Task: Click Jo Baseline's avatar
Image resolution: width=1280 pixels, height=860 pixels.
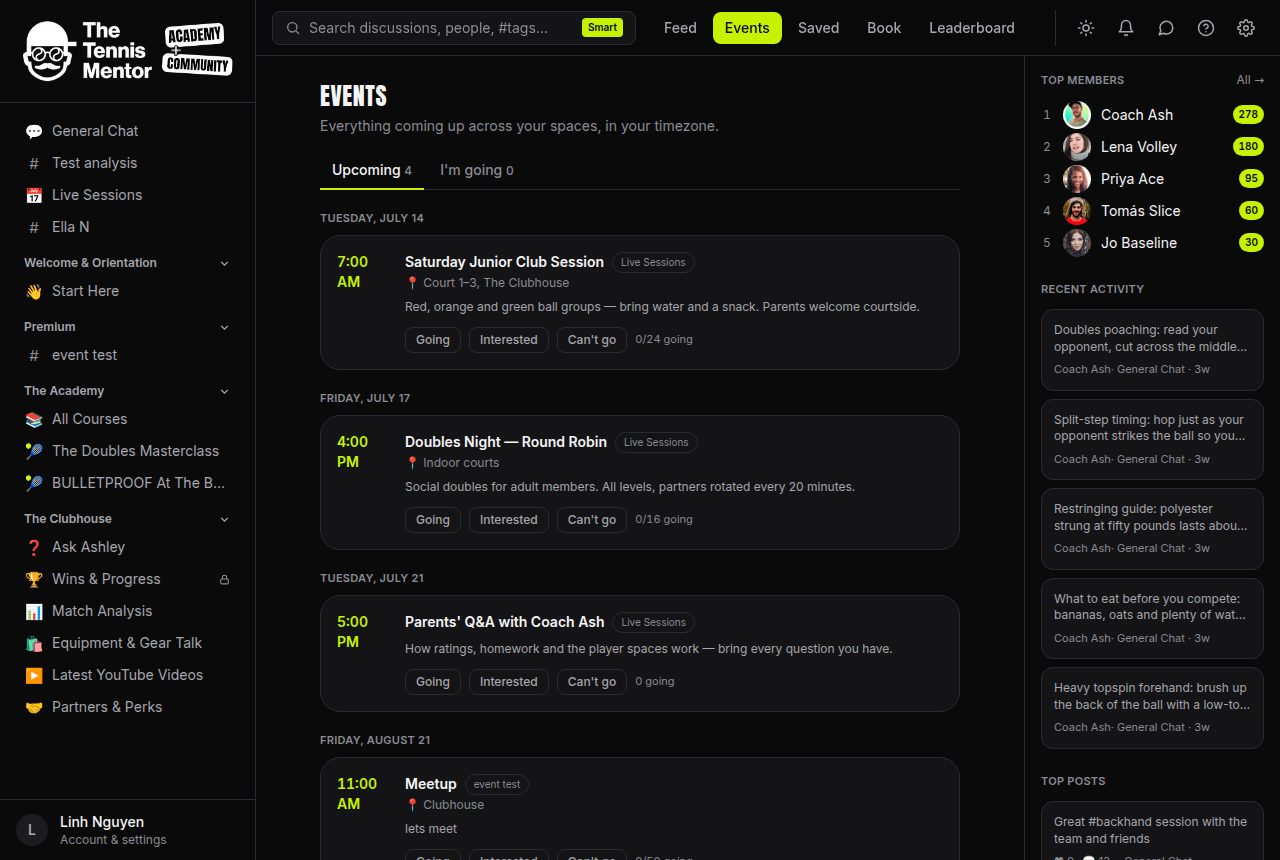Action: (x=1077, y=243)
